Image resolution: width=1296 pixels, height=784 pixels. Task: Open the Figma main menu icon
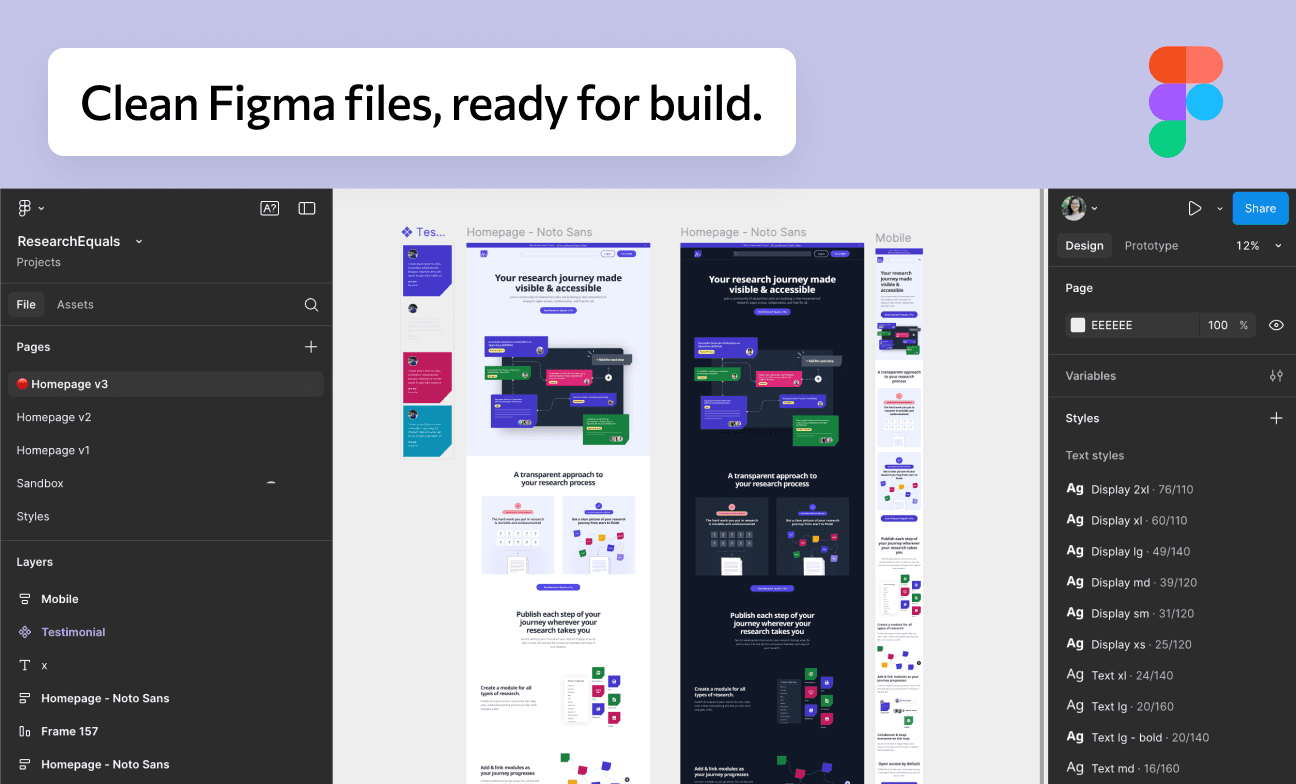pyautogui.click(x=25, y=208)
